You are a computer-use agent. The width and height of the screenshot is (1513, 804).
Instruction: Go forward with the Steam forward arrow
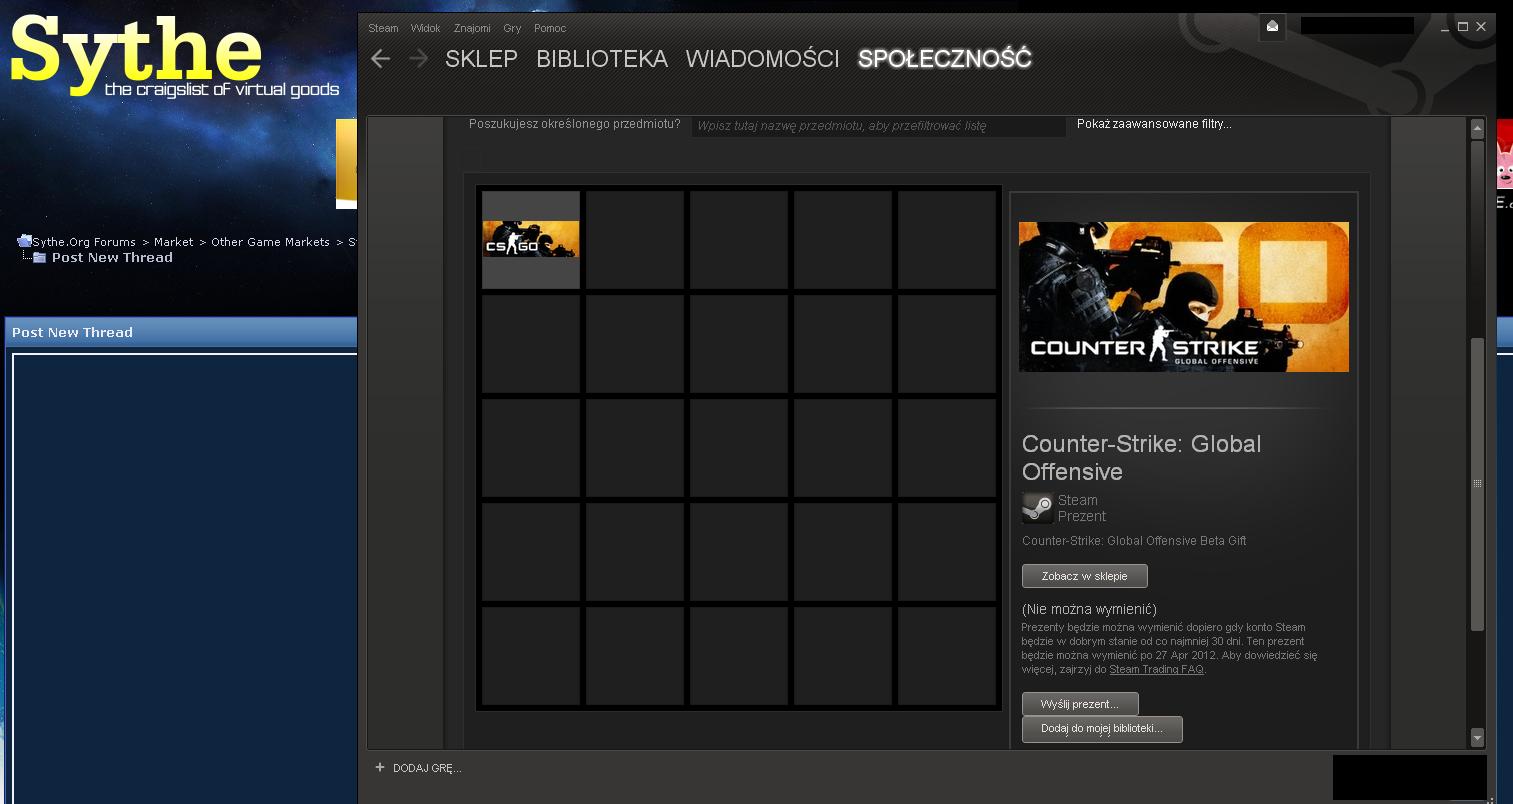[x=418, y=59]
